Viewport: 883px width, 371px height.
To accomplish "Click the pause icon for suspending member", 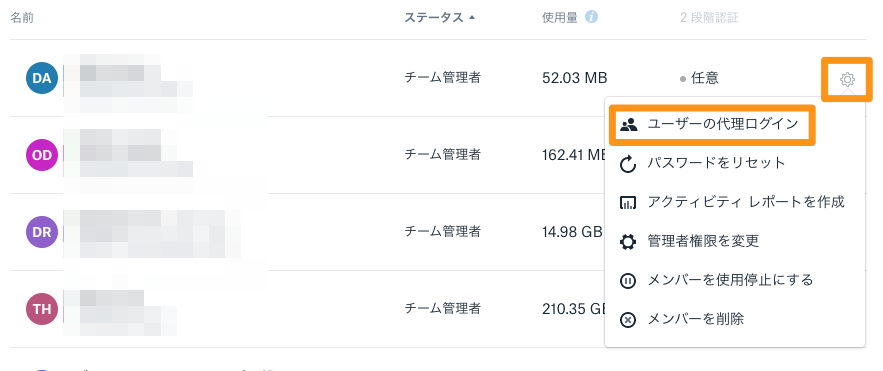I will tap(627, 280).
